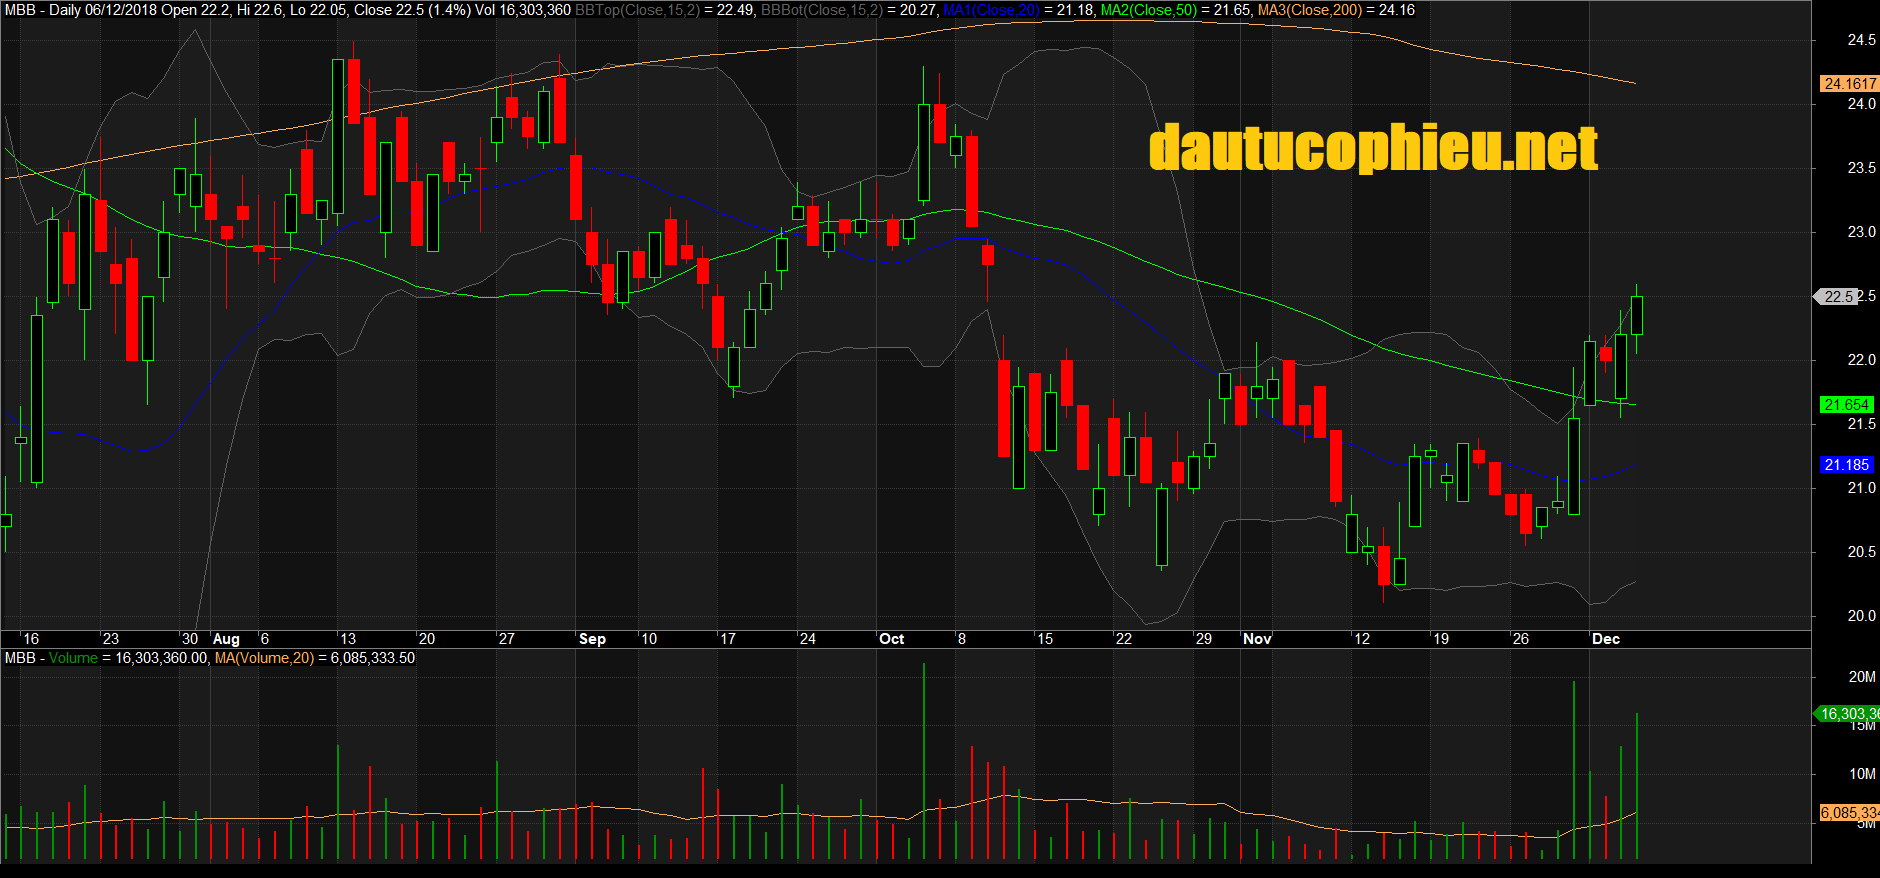The image size is (1880, 878).
Task: Select the MA2(Close,50) indicator label
Action: (1148, 10)
